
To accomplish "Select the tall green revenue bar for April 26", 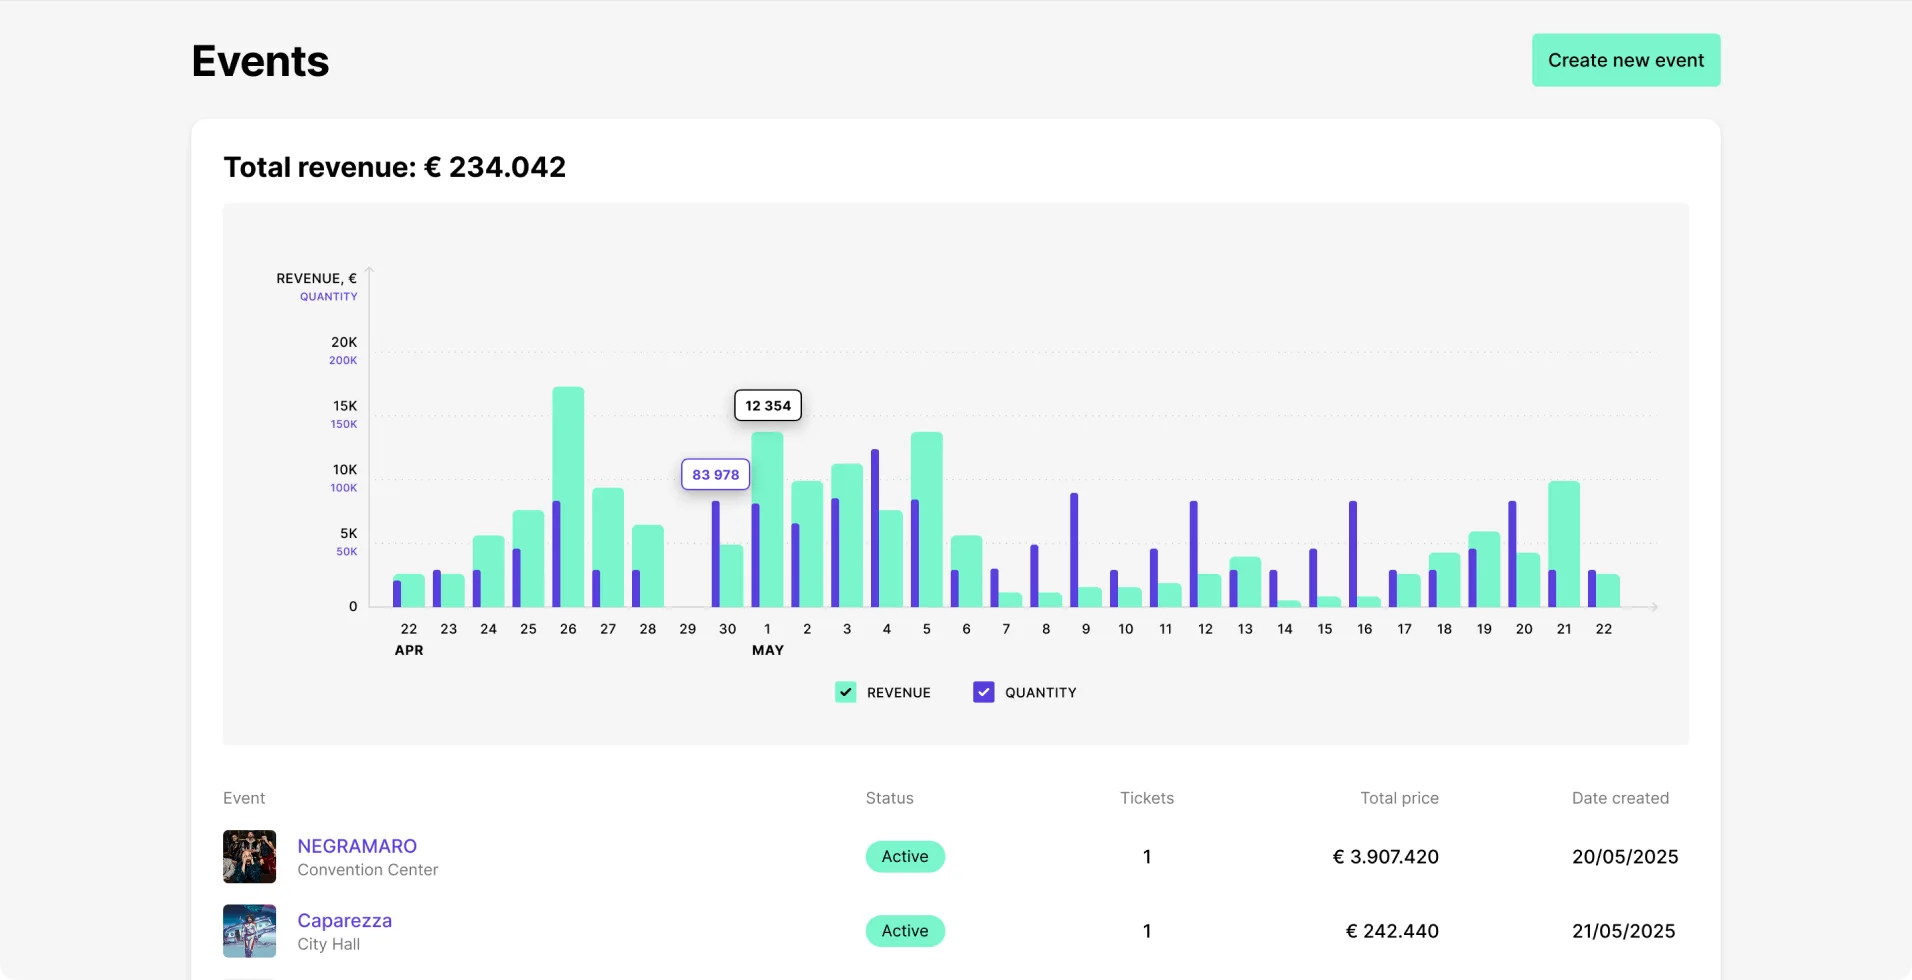I will tap(568, 496).
